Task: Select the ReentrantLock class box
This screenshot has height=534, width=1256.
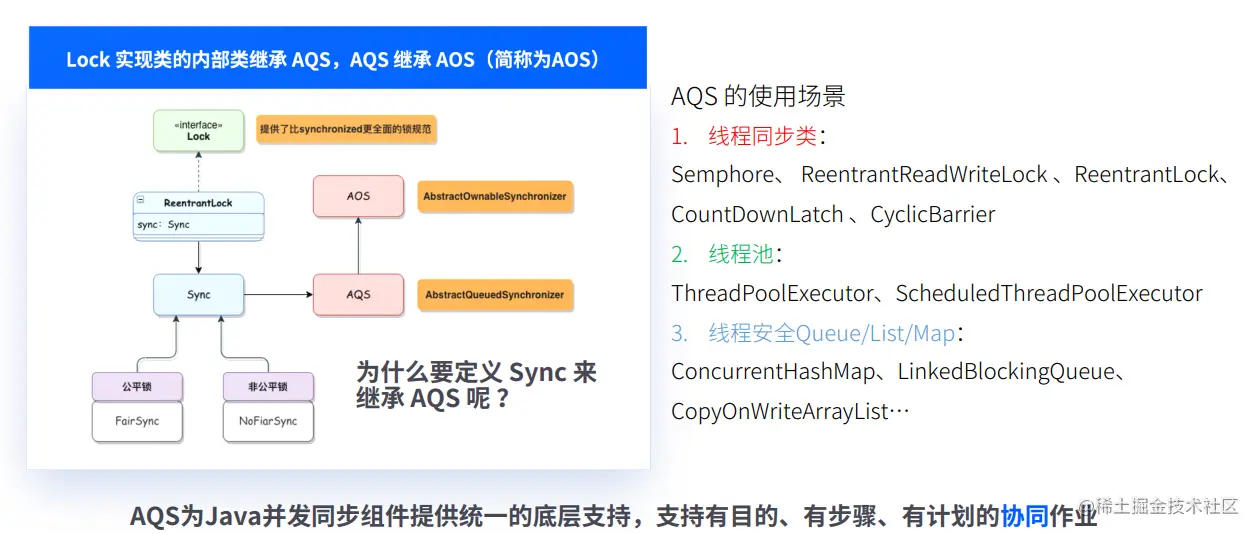Action: point(198,214)
